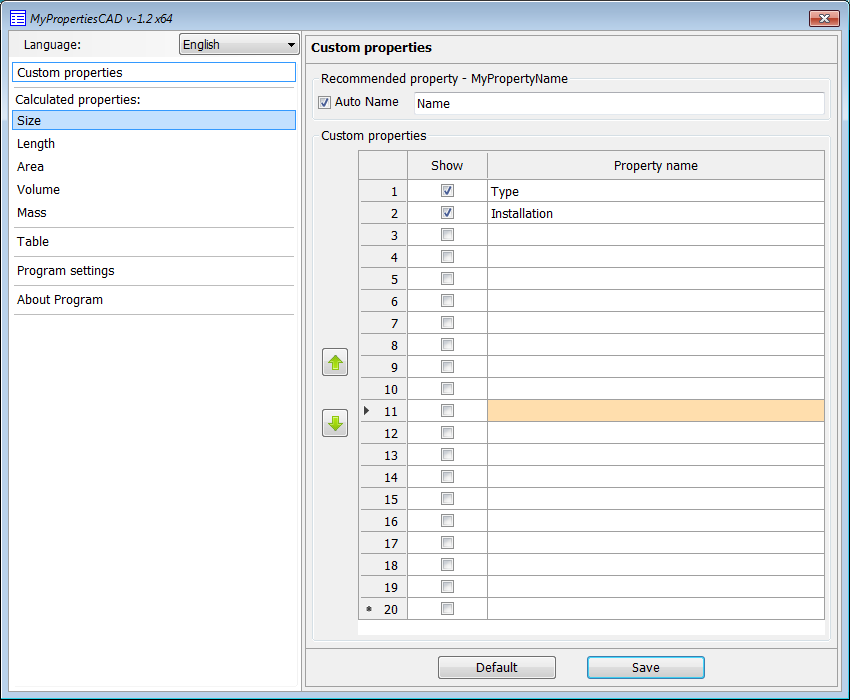This screenshot has height=700, width=850.
Task: Open the Size calculated property
Action: click(x=154, y=120)
